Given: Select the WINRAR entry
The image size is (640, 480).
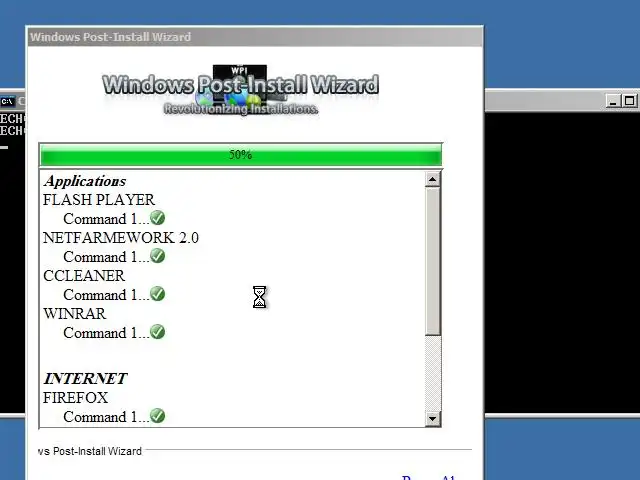Looking at the screenshot, I should (x=74, y=313).
